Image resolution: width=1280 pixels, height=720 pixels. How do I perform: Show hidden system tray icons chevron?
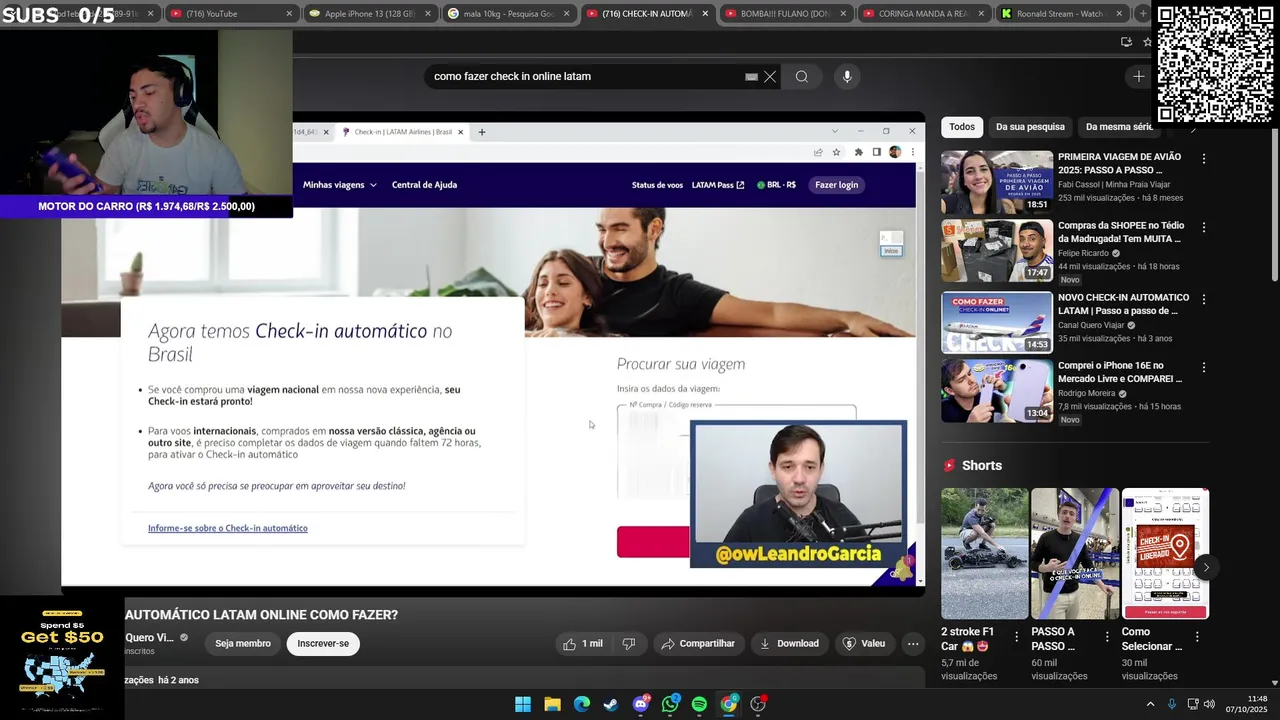[x=1150, y=704]
